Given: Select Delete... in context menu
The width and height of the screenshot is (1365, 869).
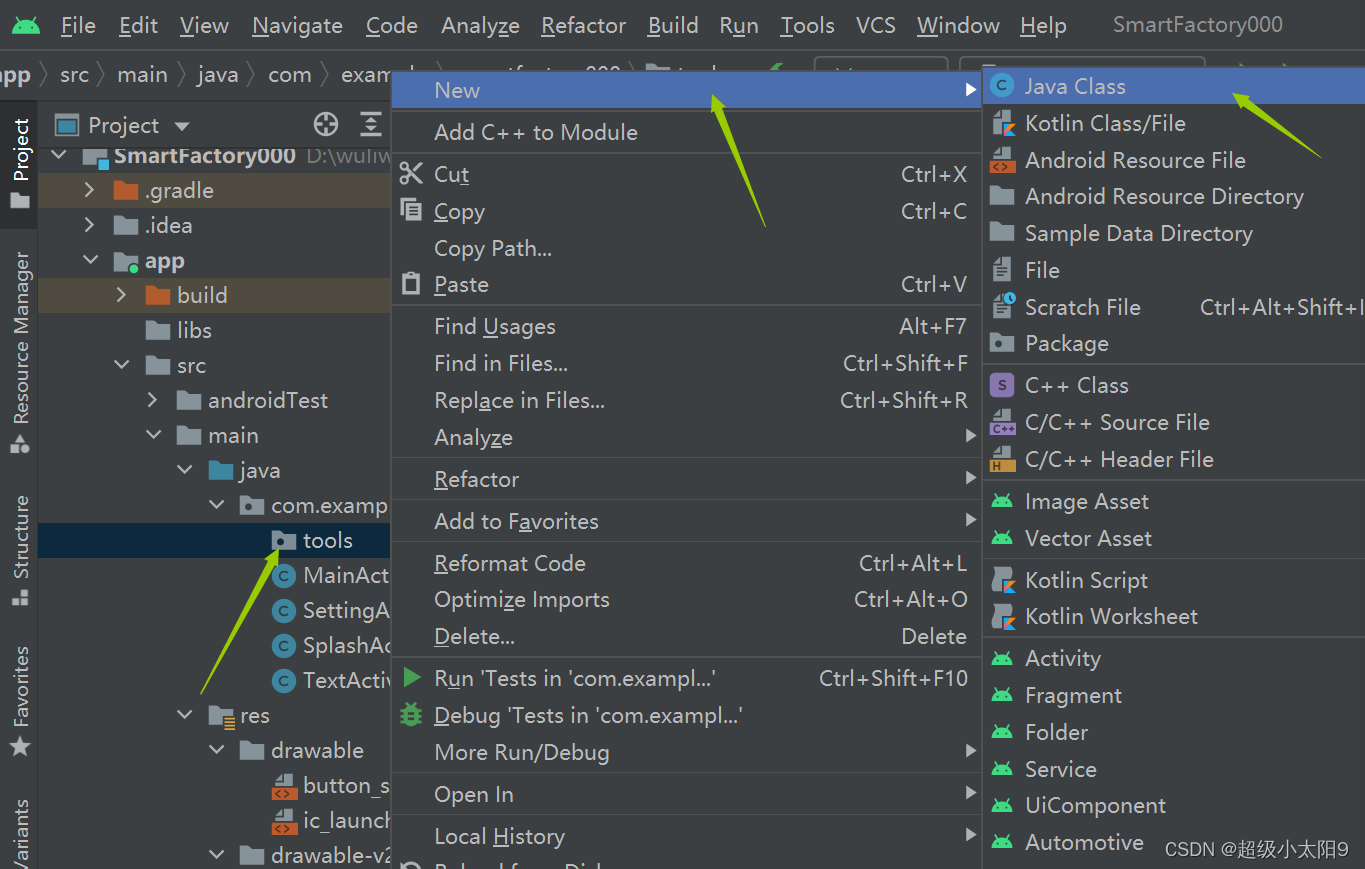Looking at the screenshot, I should [686, 636].
